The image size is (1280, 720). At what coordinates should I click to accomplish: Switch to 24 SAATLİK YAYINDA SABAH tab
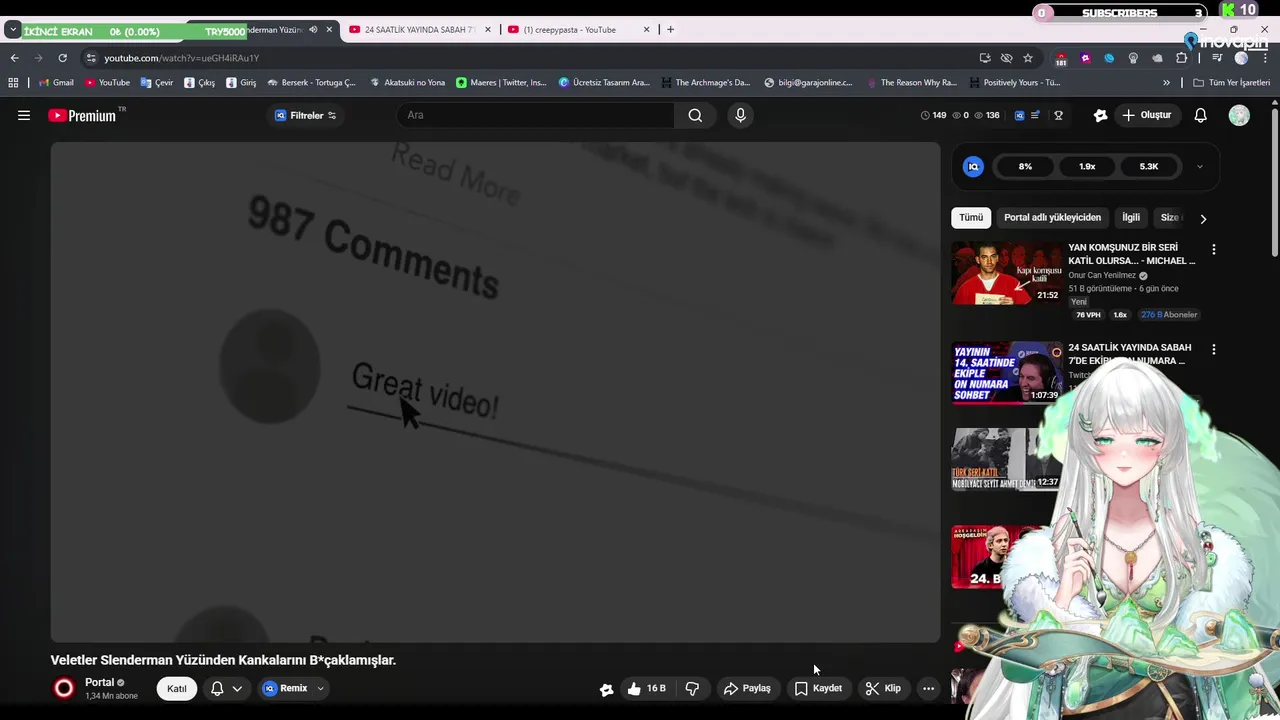click(x=420, y=30)
